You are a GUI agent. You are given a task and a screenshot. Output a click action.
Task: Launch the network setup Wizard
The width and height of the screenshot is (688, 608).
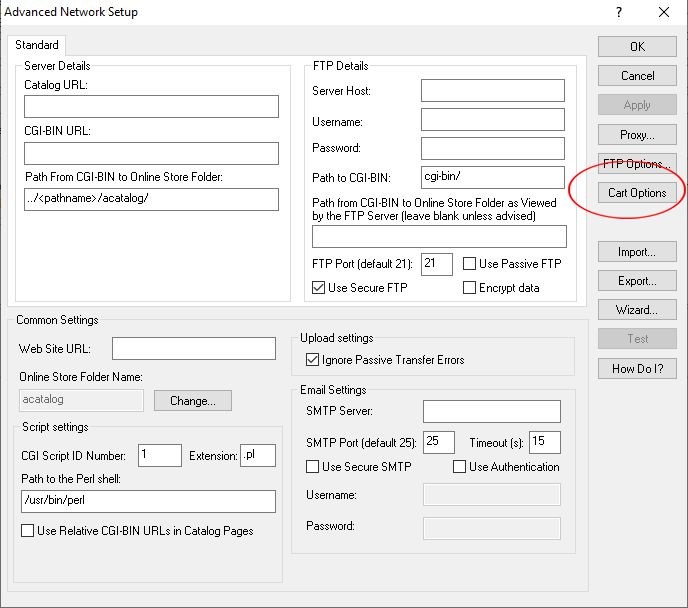point(637,309)
